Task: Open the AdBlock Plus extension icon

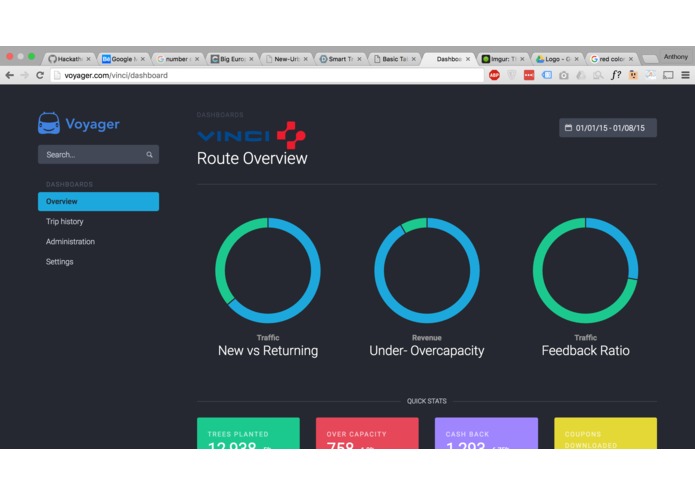Action: (494, 75)
